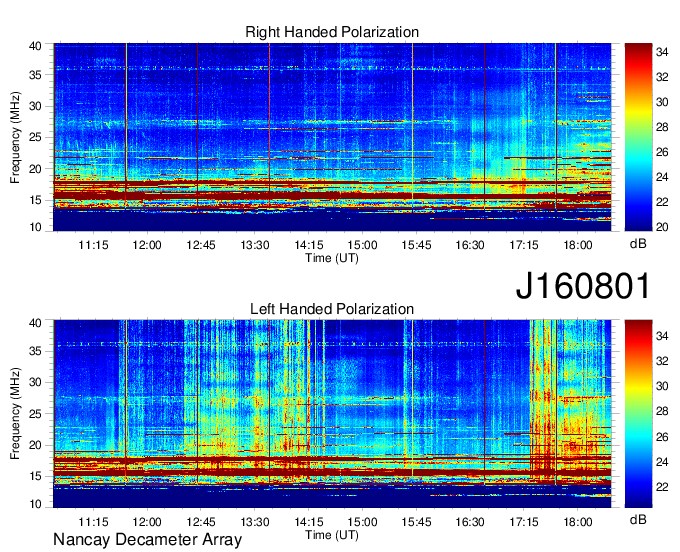This screenshot has height=552, width=680.
Task: Click "16:30" time tick on Left Handed plot
Action: [x=470, y=522]
